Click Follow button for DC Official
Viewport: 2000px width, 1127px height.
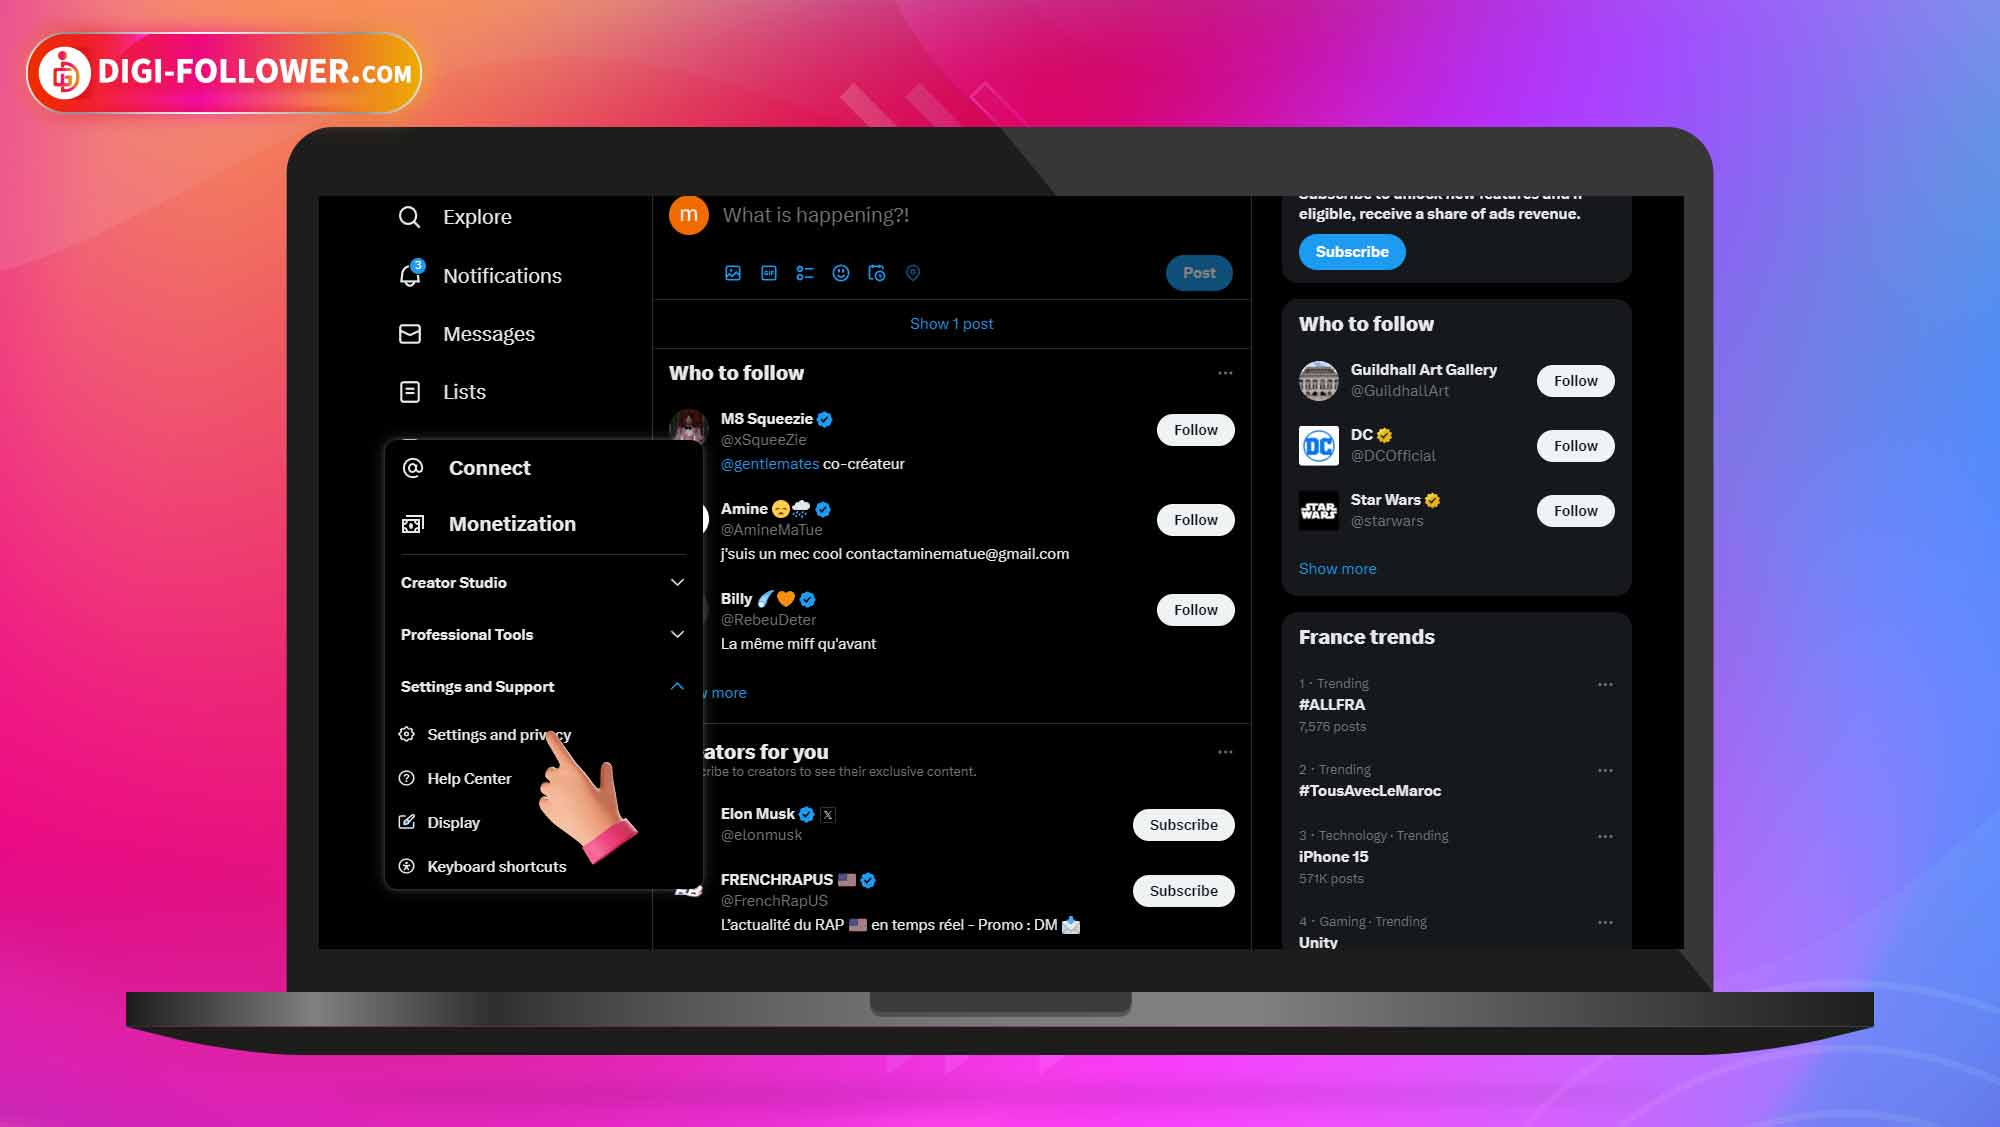point(1574,444)
